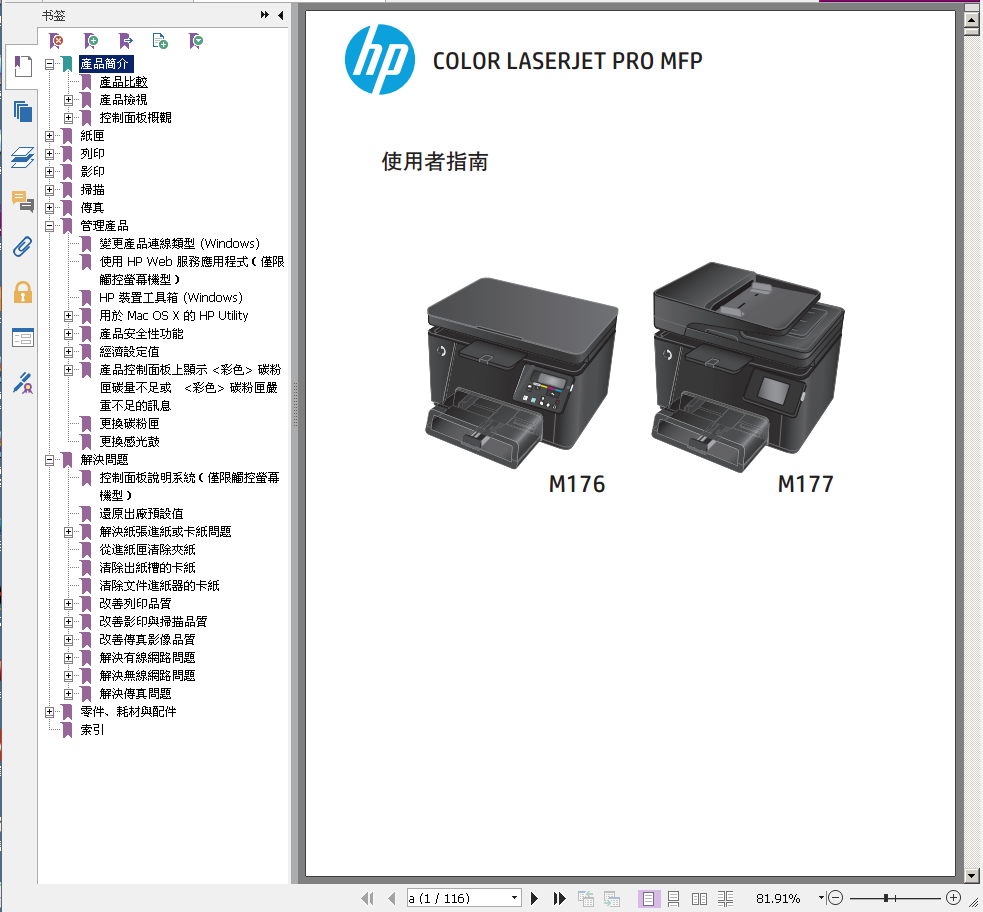Select the 傳真 bookmark

(x=92, y=207)
